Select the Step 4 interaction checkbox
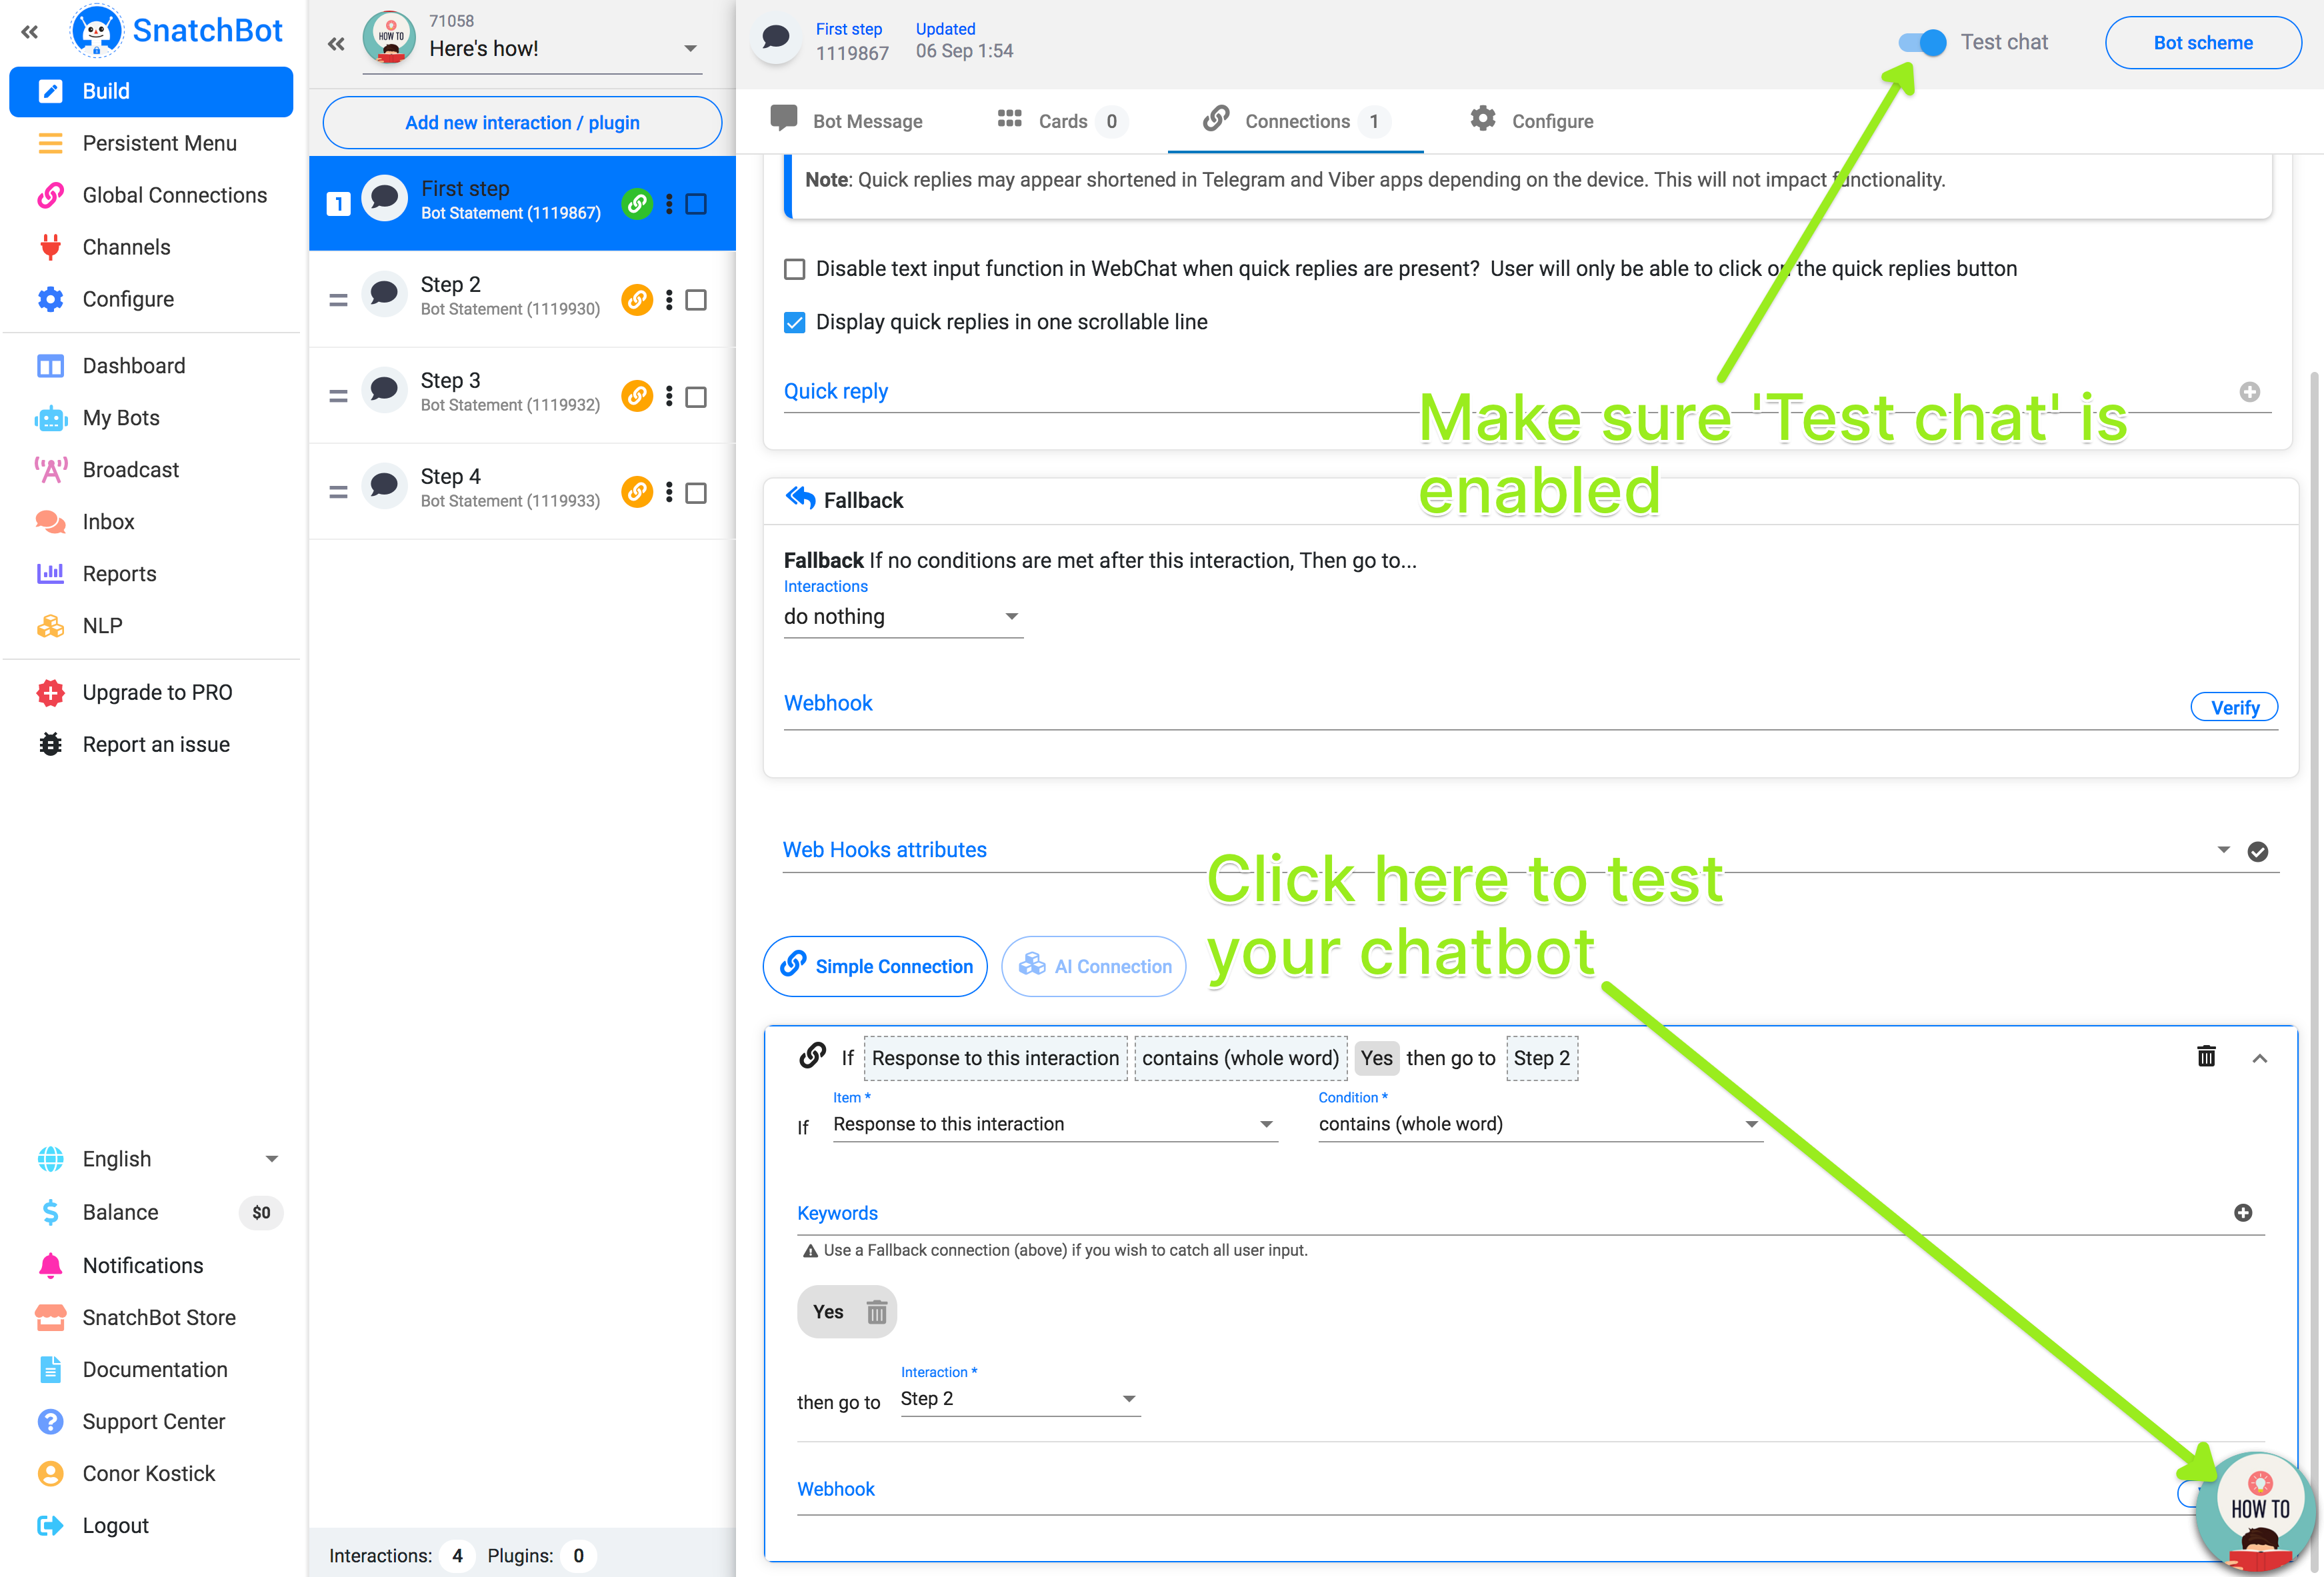The width and height of the screenshot is (2324, 1577). pyautogui.click(x=697, y=493)
